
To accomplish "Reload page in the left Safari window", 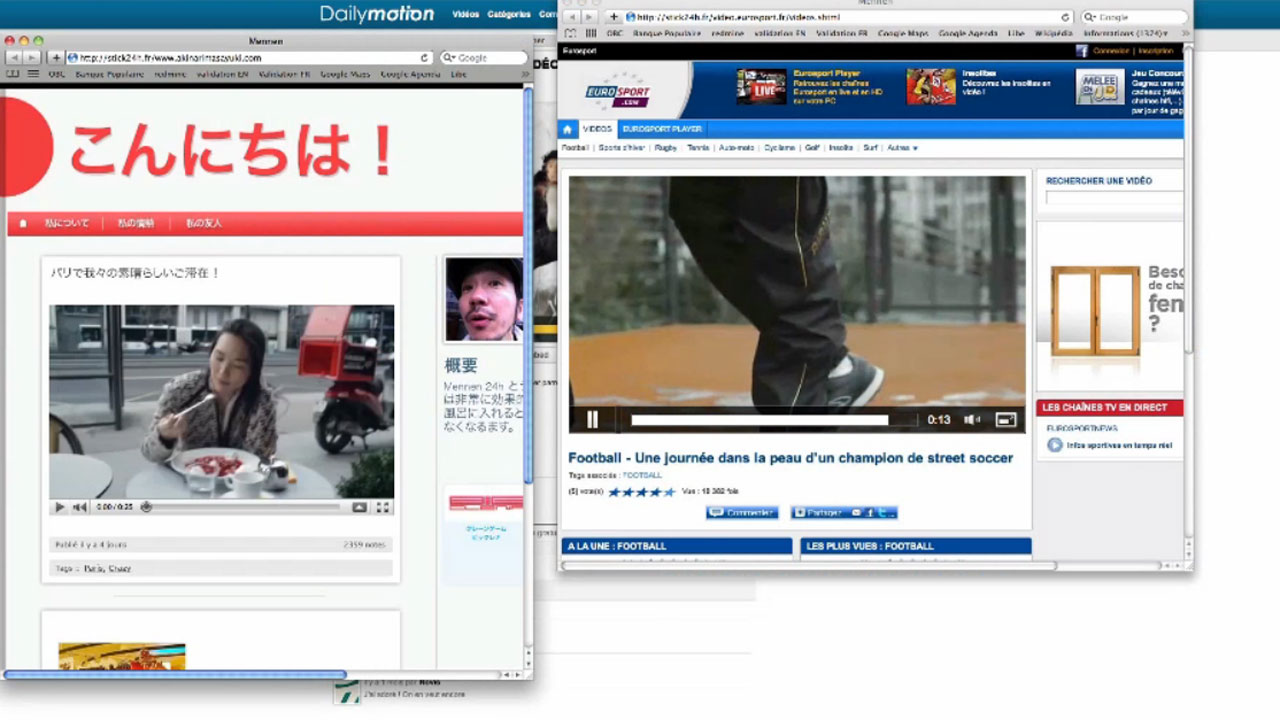I will pos(424,58).
